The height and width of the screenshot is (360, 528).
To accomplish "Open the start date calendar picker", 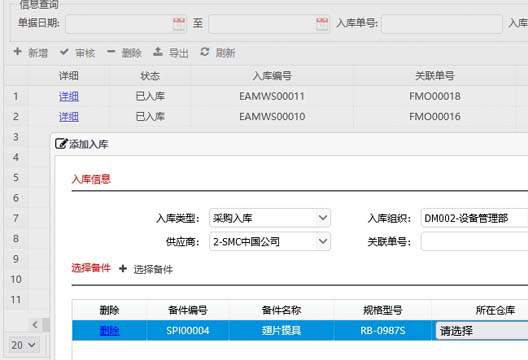I will click(179, 24).
